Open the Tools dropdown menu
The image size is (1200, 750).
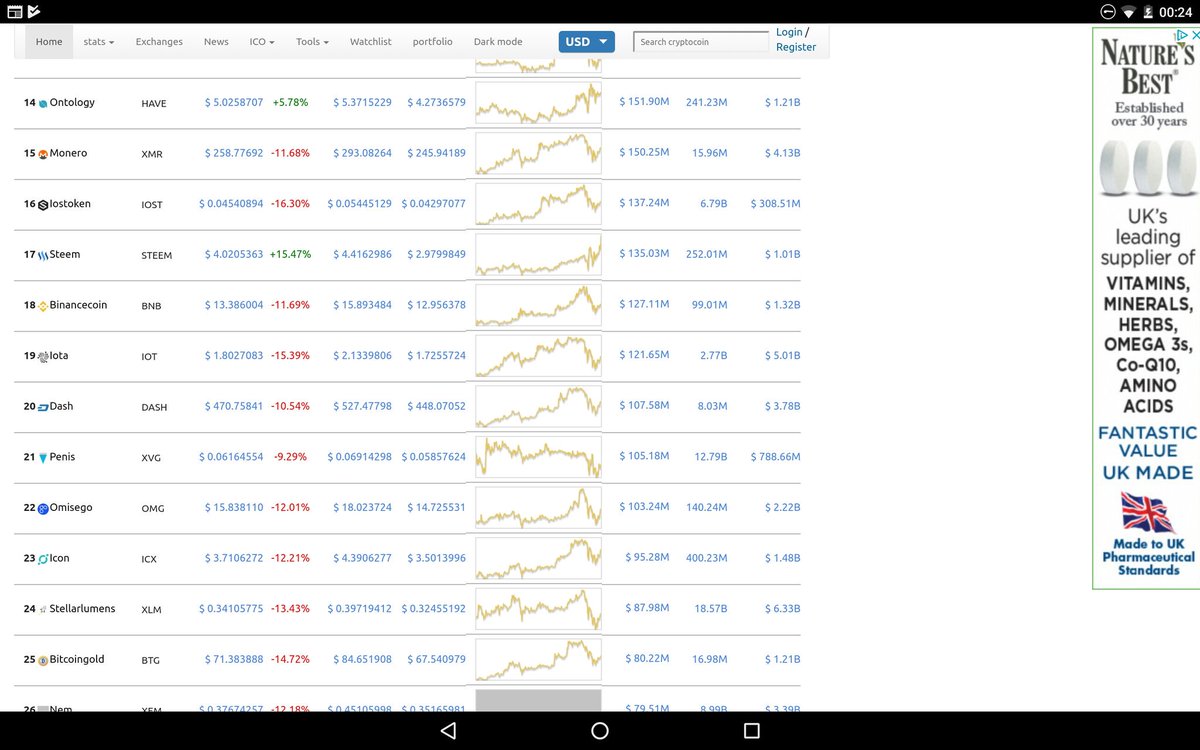tap(312, 42)
